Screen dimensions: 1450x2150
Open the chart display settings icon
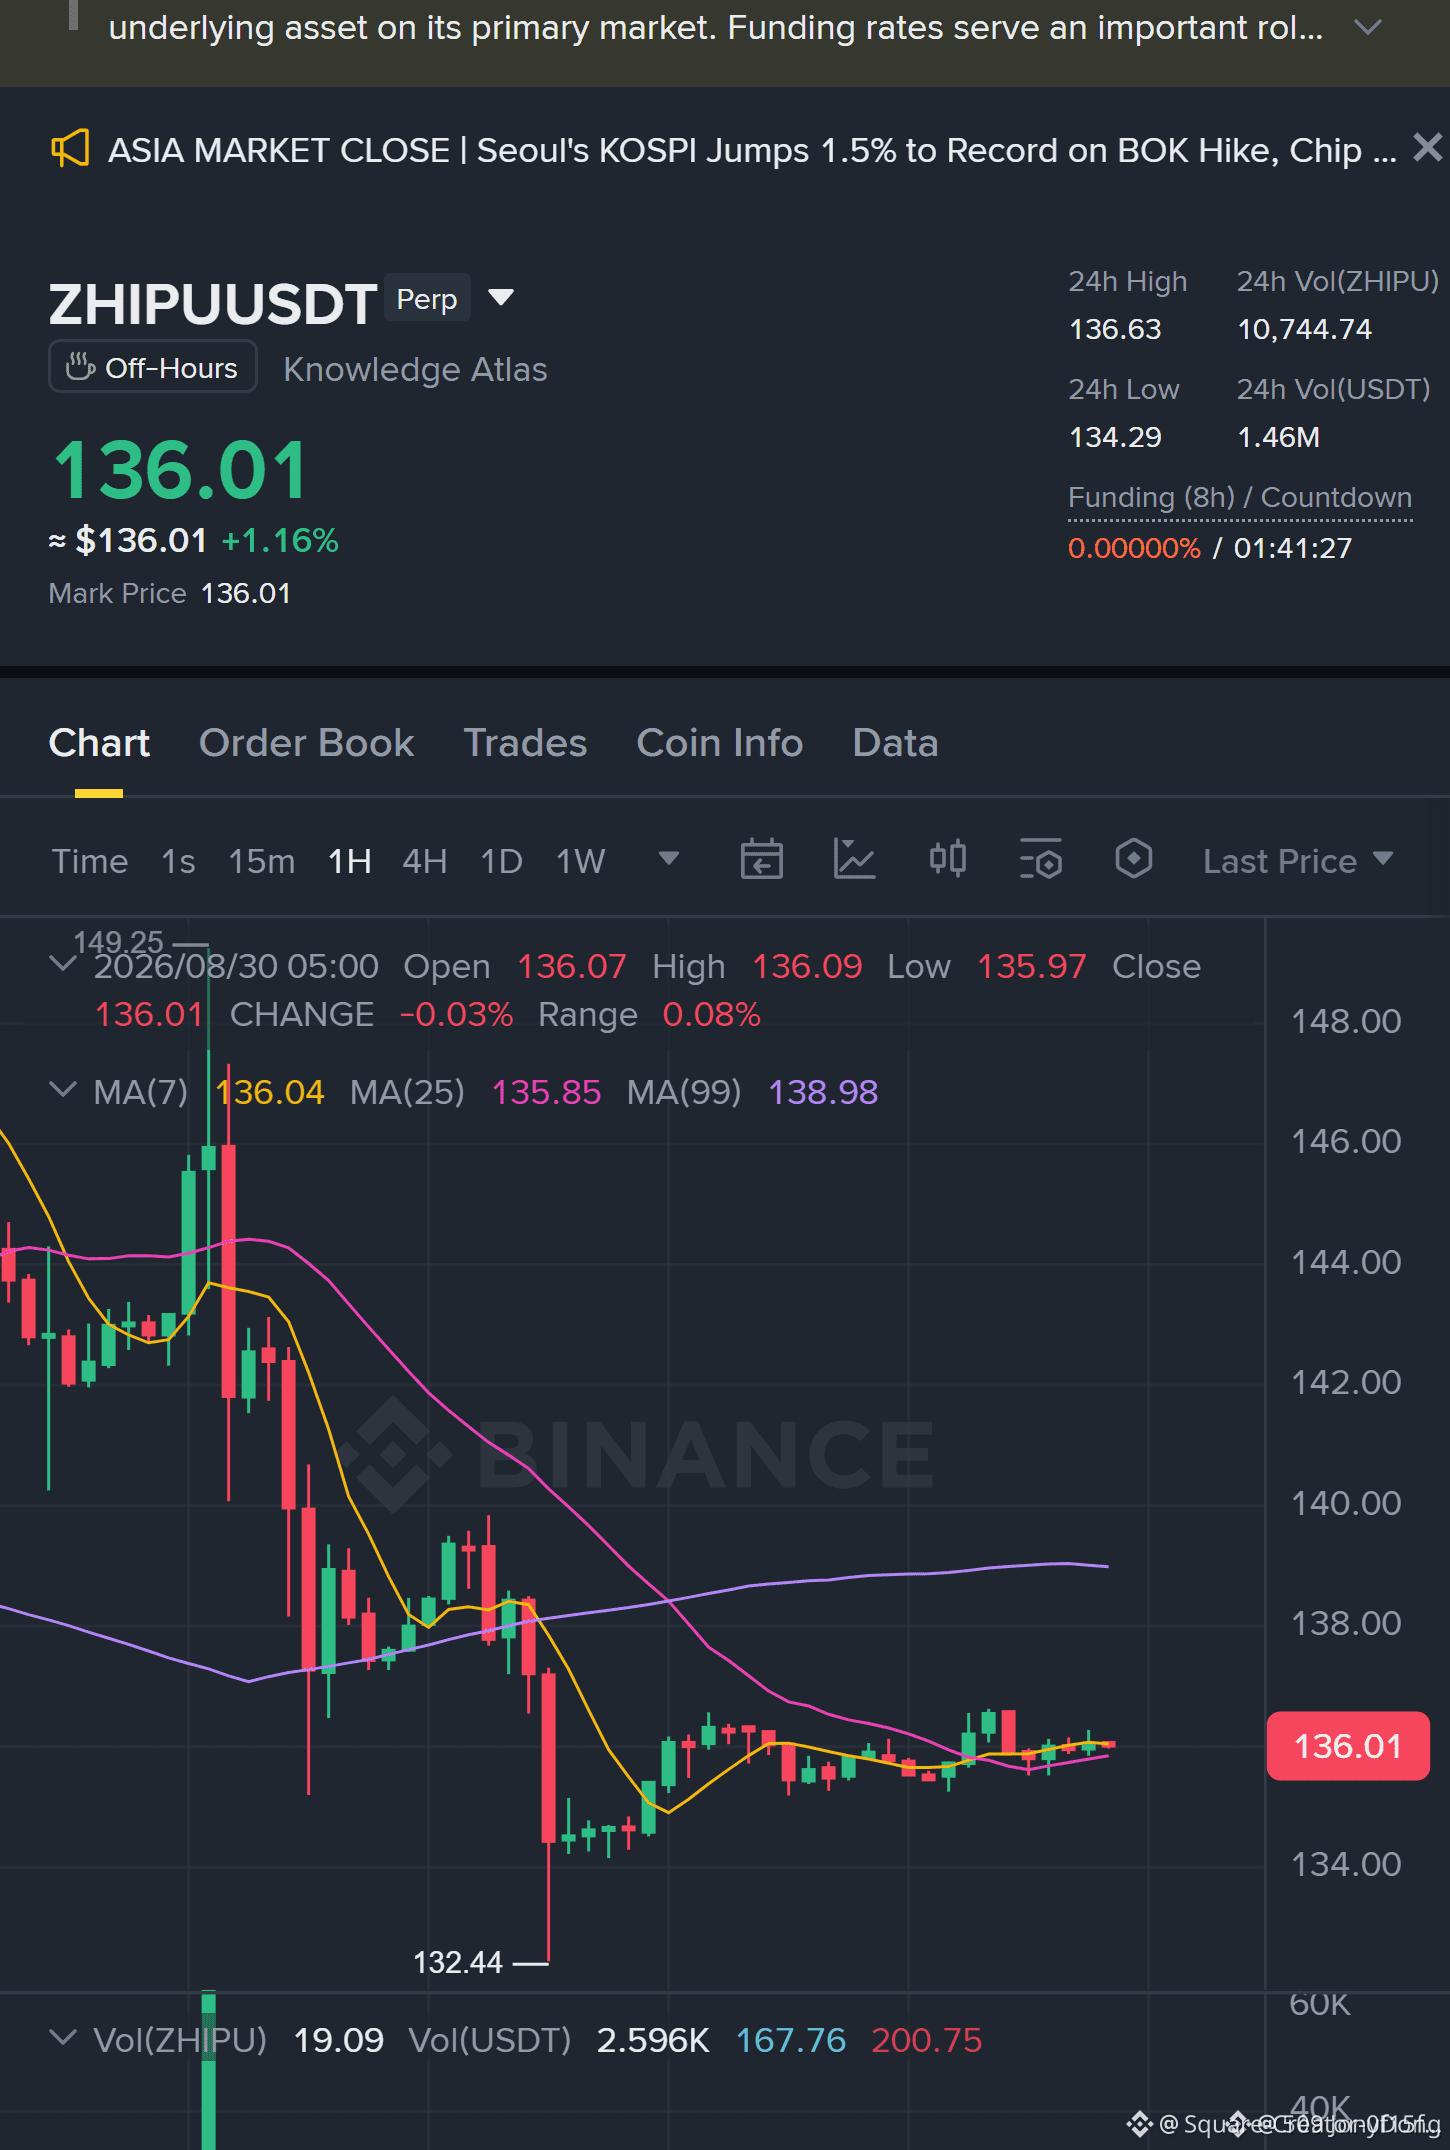pyautogui.click(x=1041, y=859)
